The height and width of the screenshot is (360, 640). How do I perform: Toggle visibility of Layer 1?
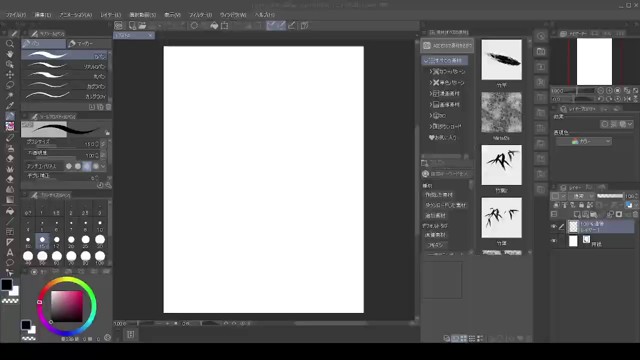coord(554,227)
